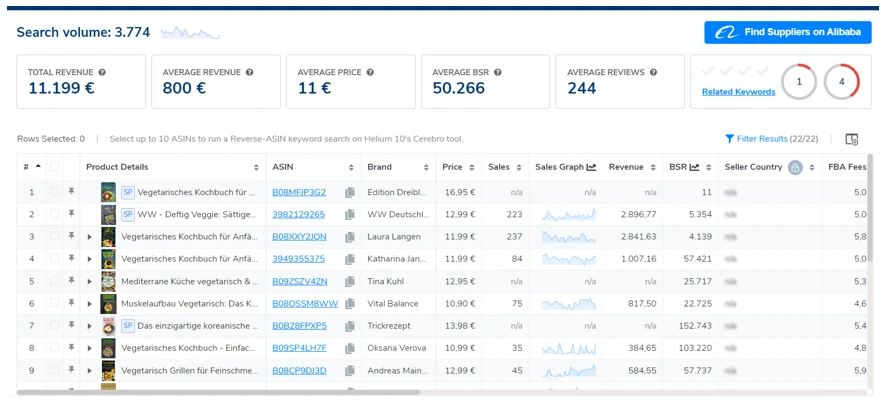Check the checkbox for row 2

(x=55, y=215)
